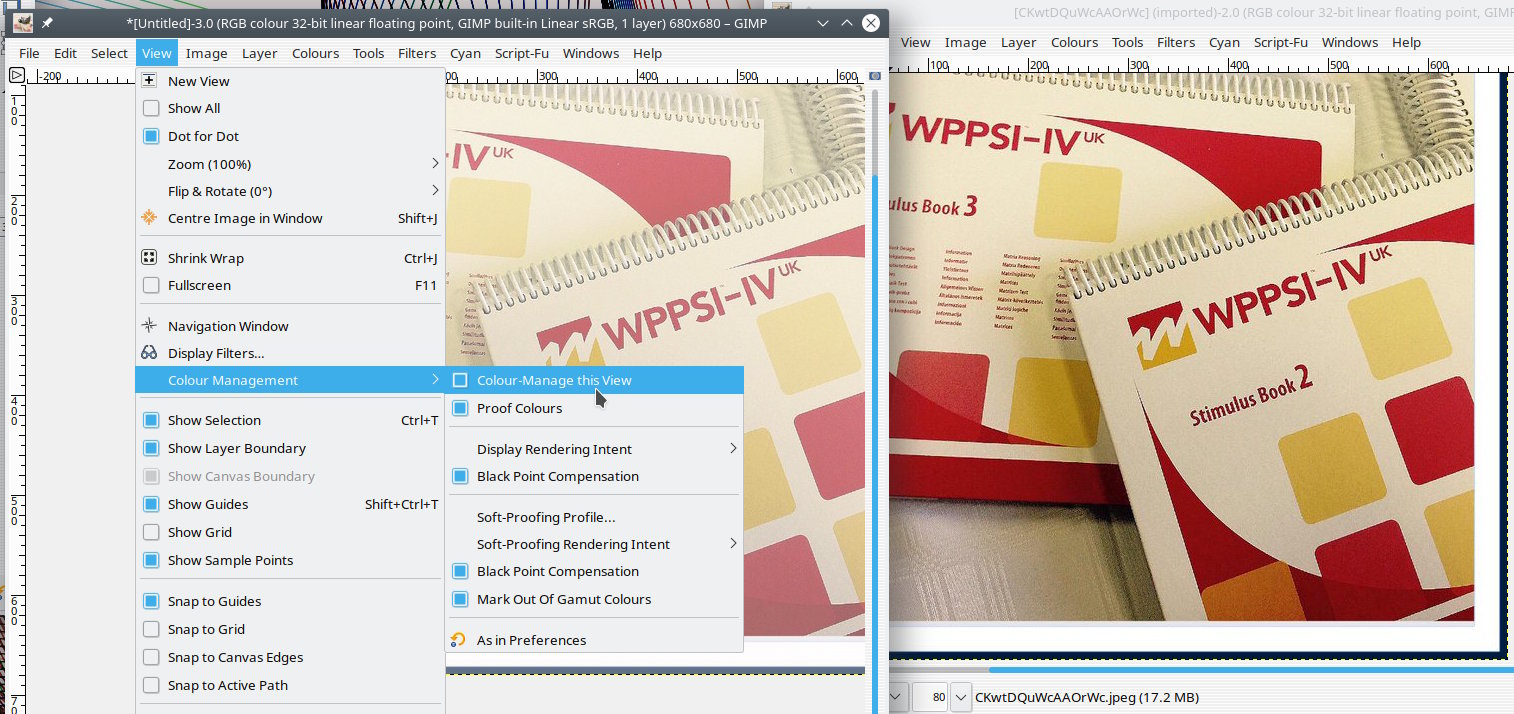
Task: Click the GIMP app icon in the title bar
Action: (23, 22)
